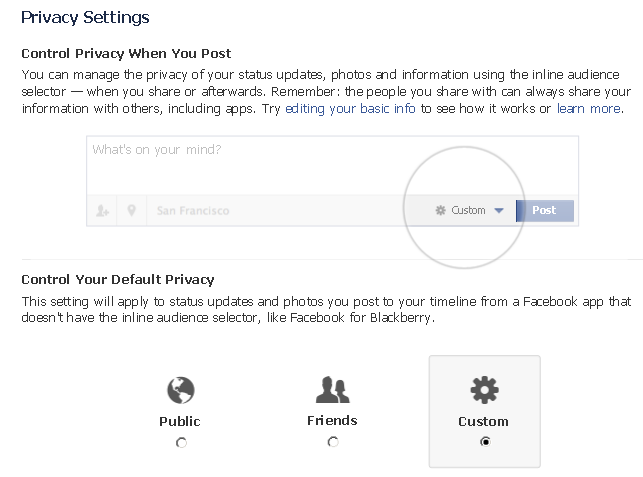This screenshot has height=477, width=643.
Task: Open the Custom audience dropdown arrow
Action: pyautogui.click(x=499, y=211)
